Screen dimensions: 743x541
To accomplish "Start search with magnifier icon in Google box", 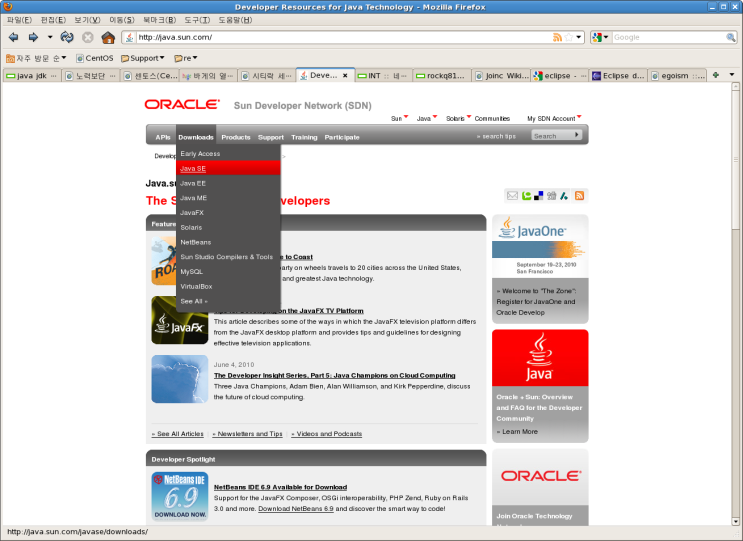I will (x=731, y=37).
